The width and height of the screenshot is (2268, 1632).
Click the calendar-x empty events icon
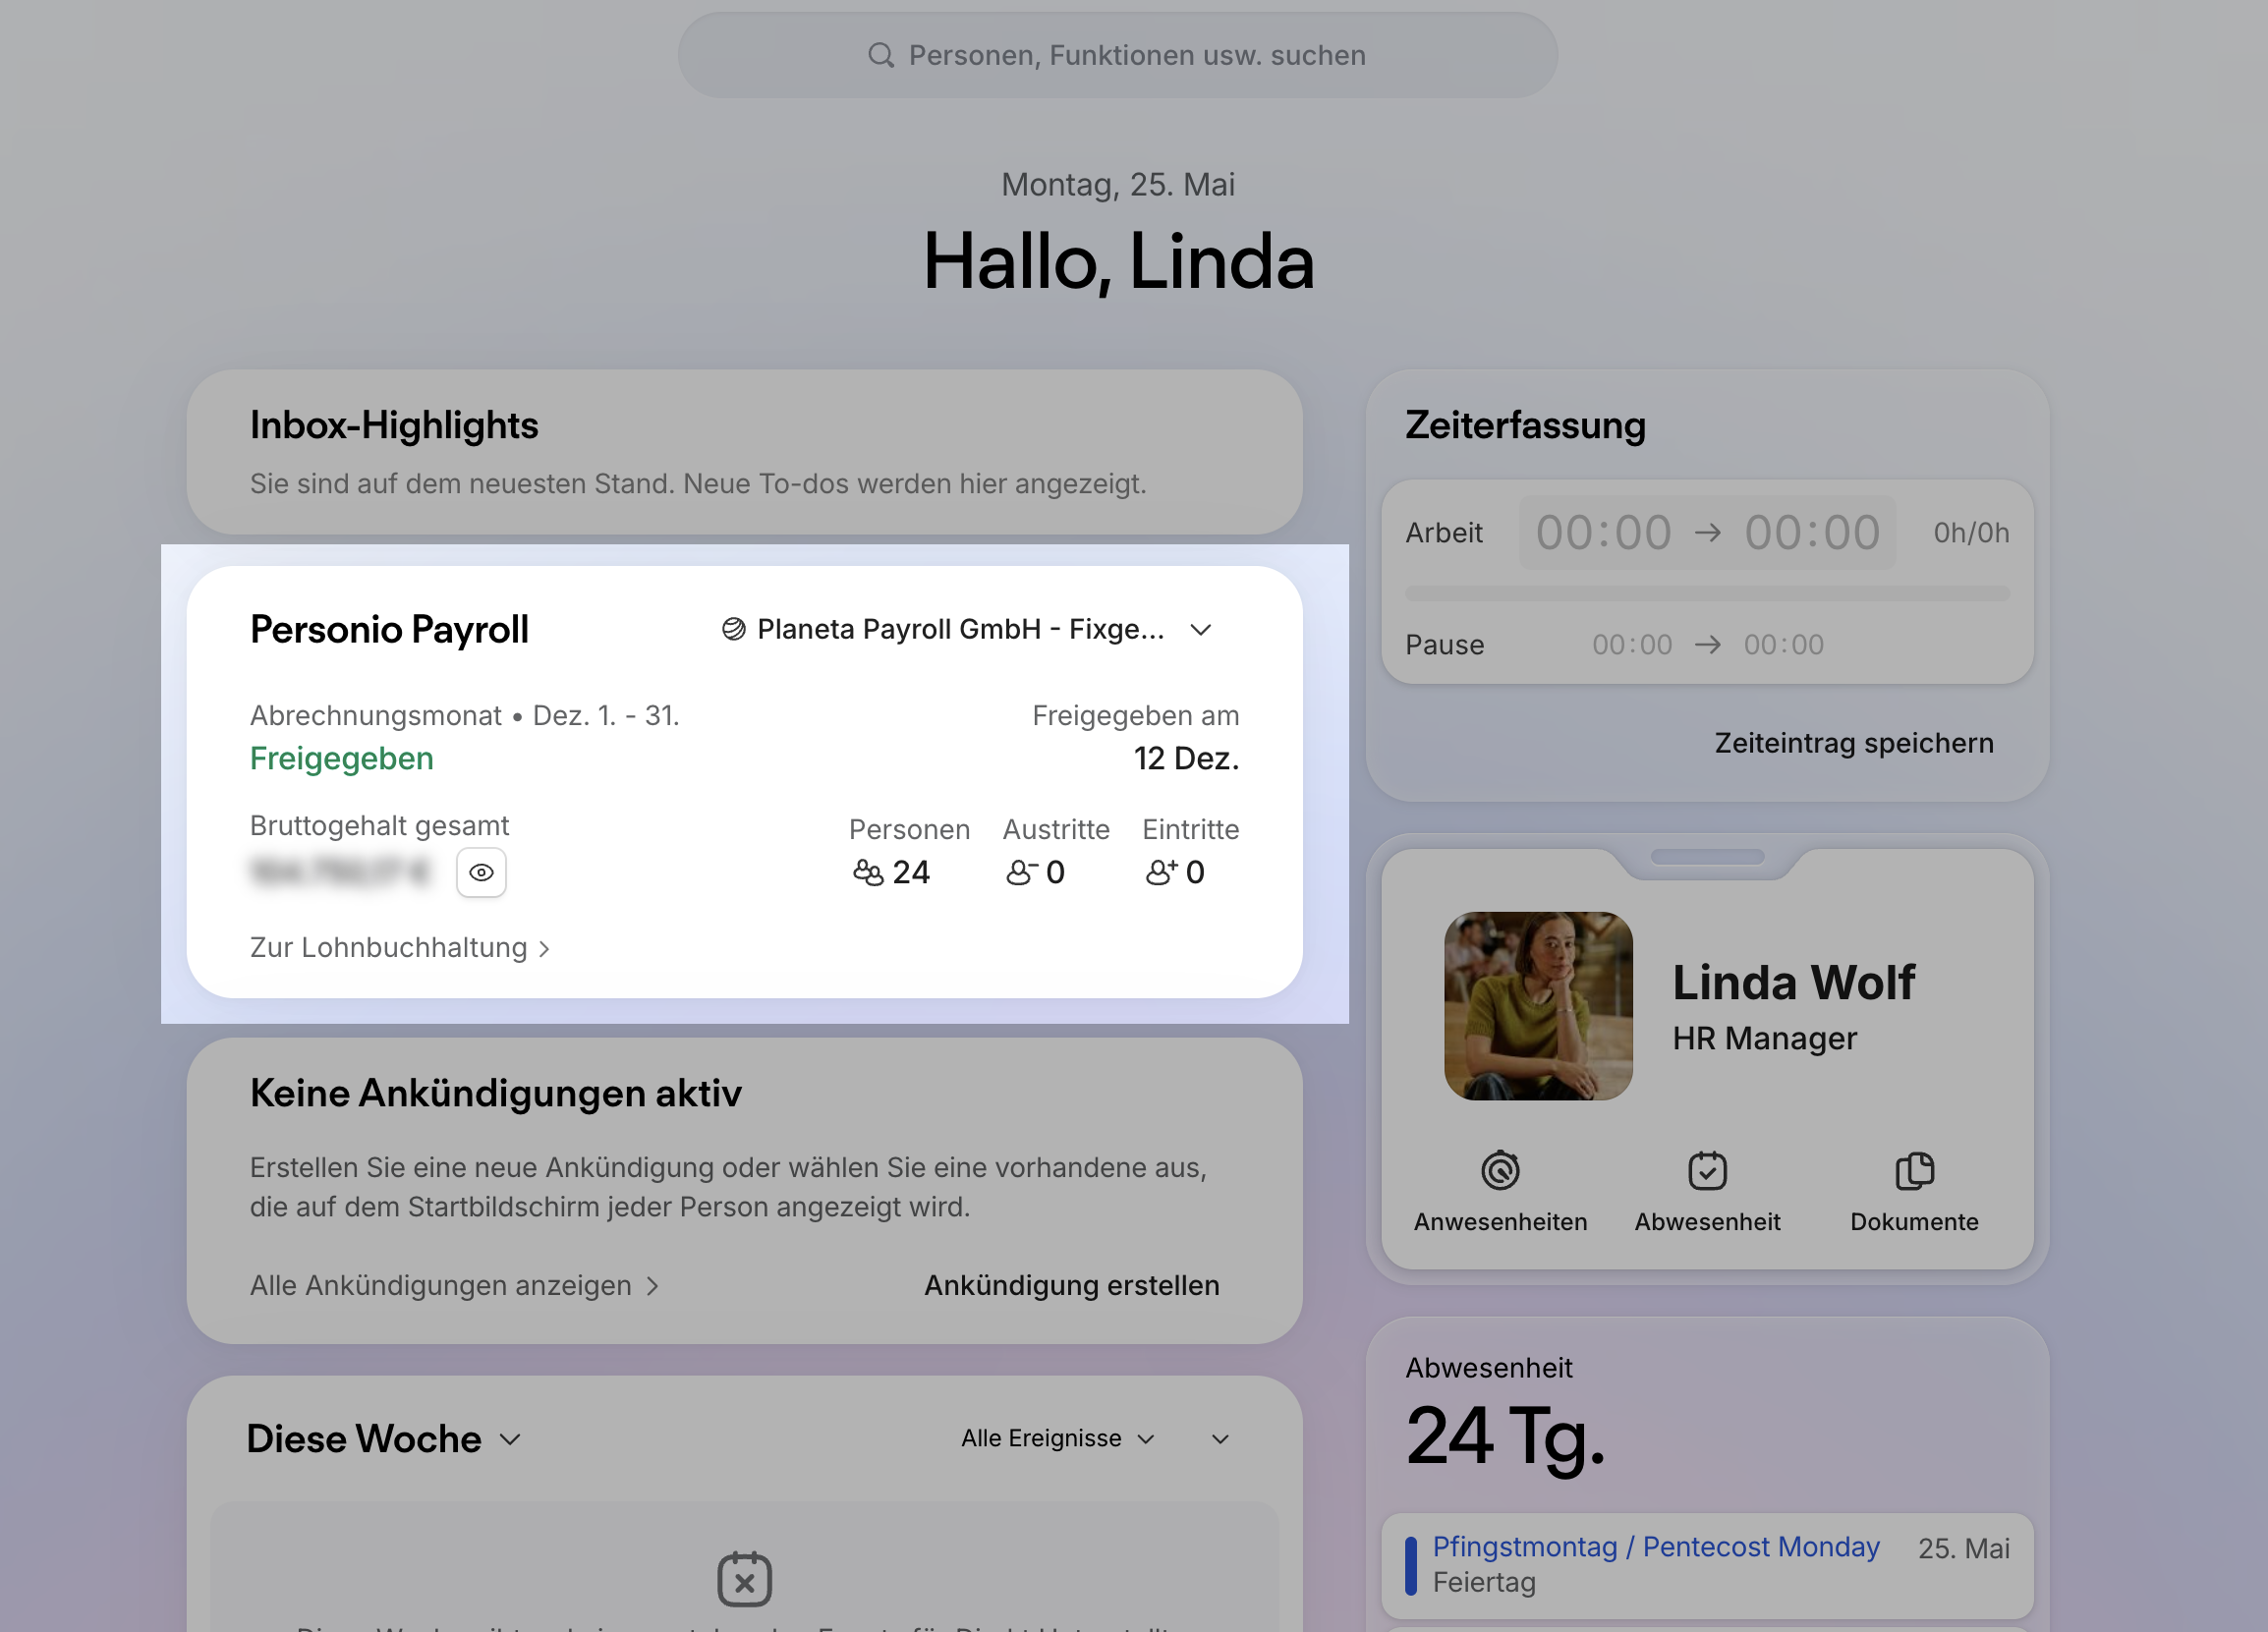coord(744,1579)
